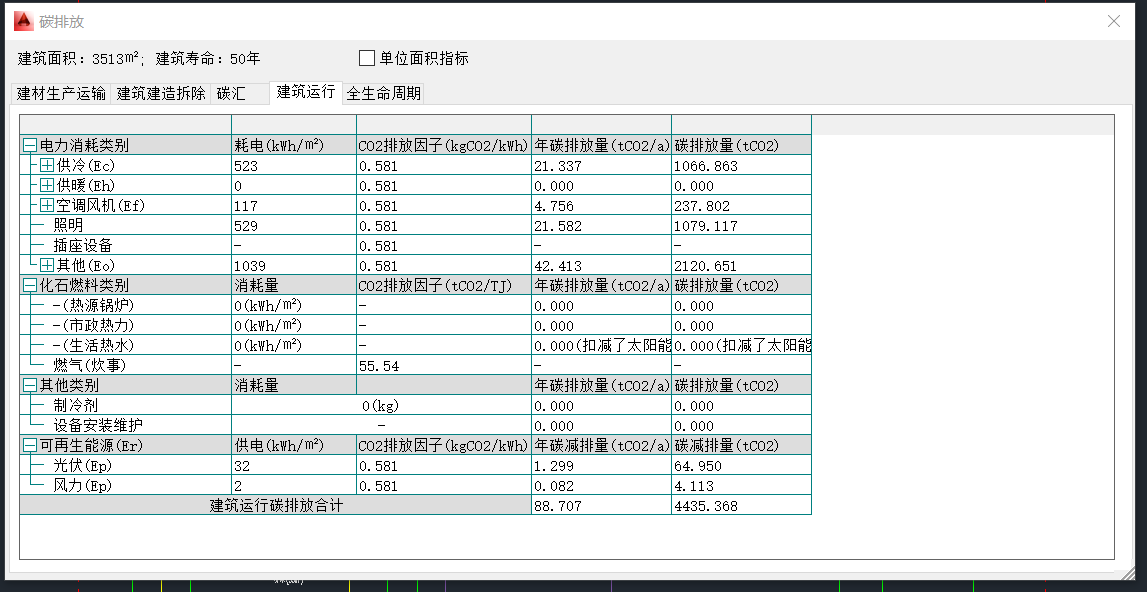Expand the 其他(Eo) row
The width and height of the screenshot is (1147, 592).
pyautogui.click(x=47, y=266)
